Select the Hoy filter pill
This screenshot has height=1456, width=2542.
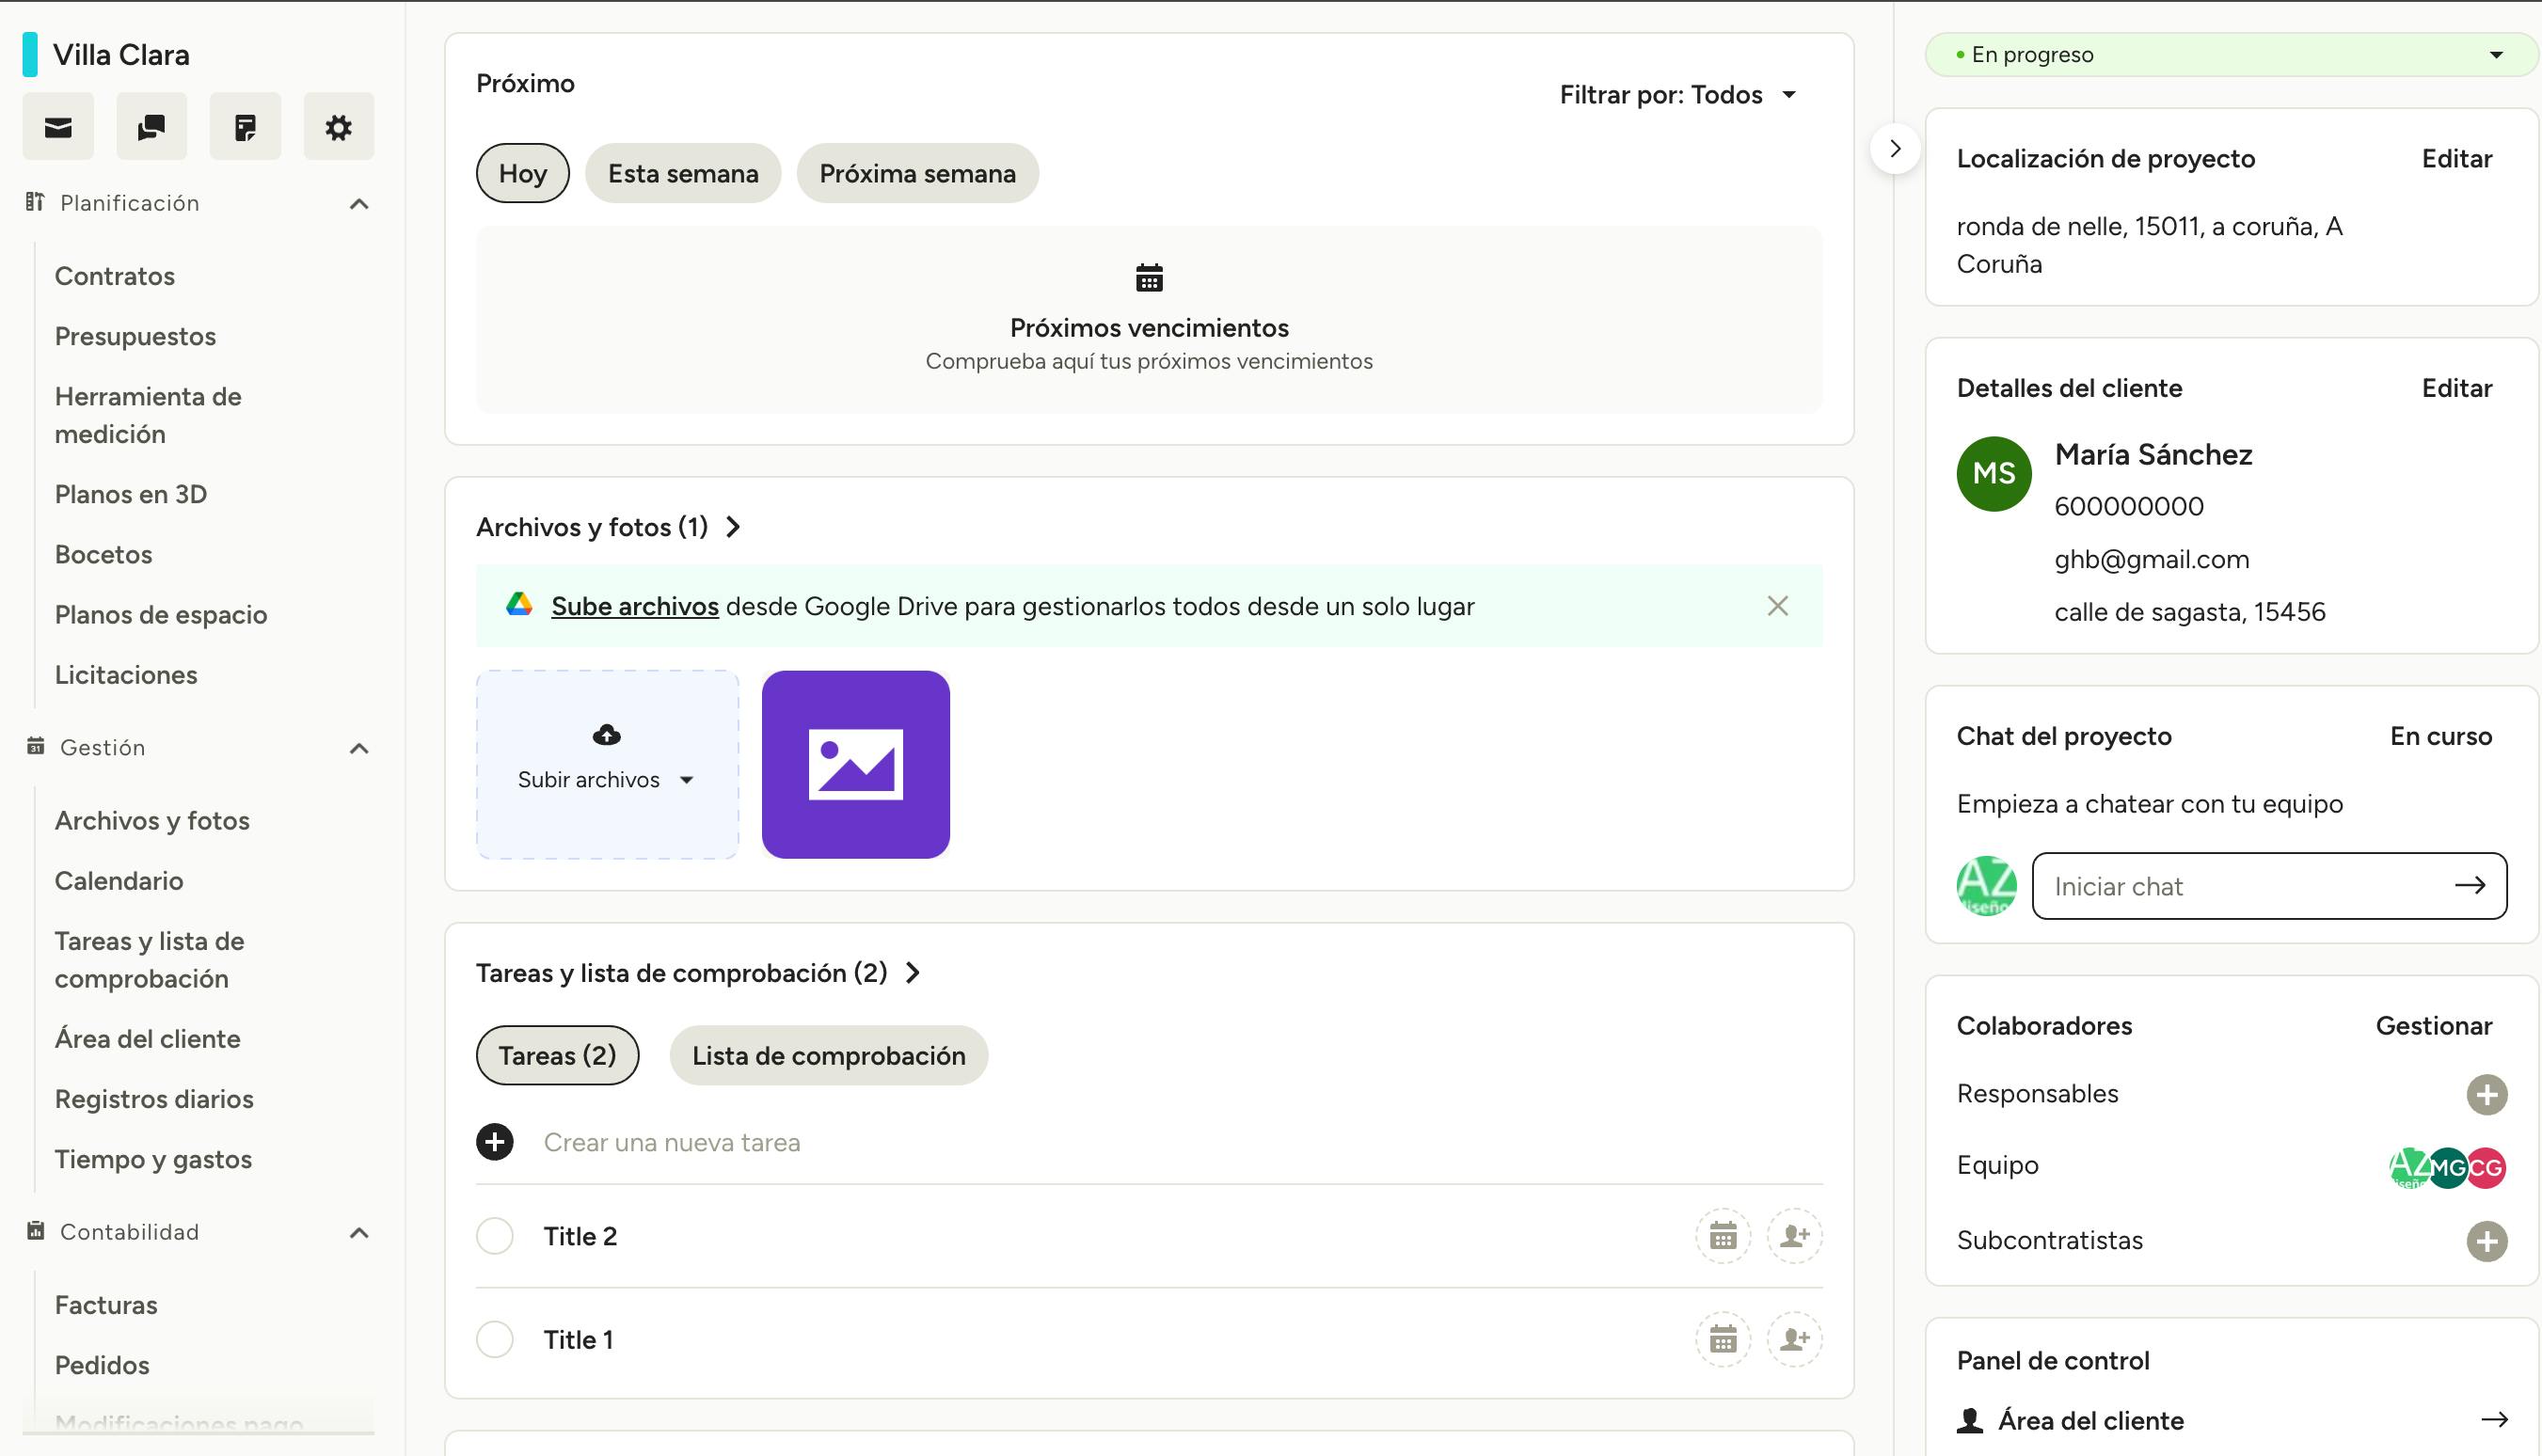click(522, 173)
